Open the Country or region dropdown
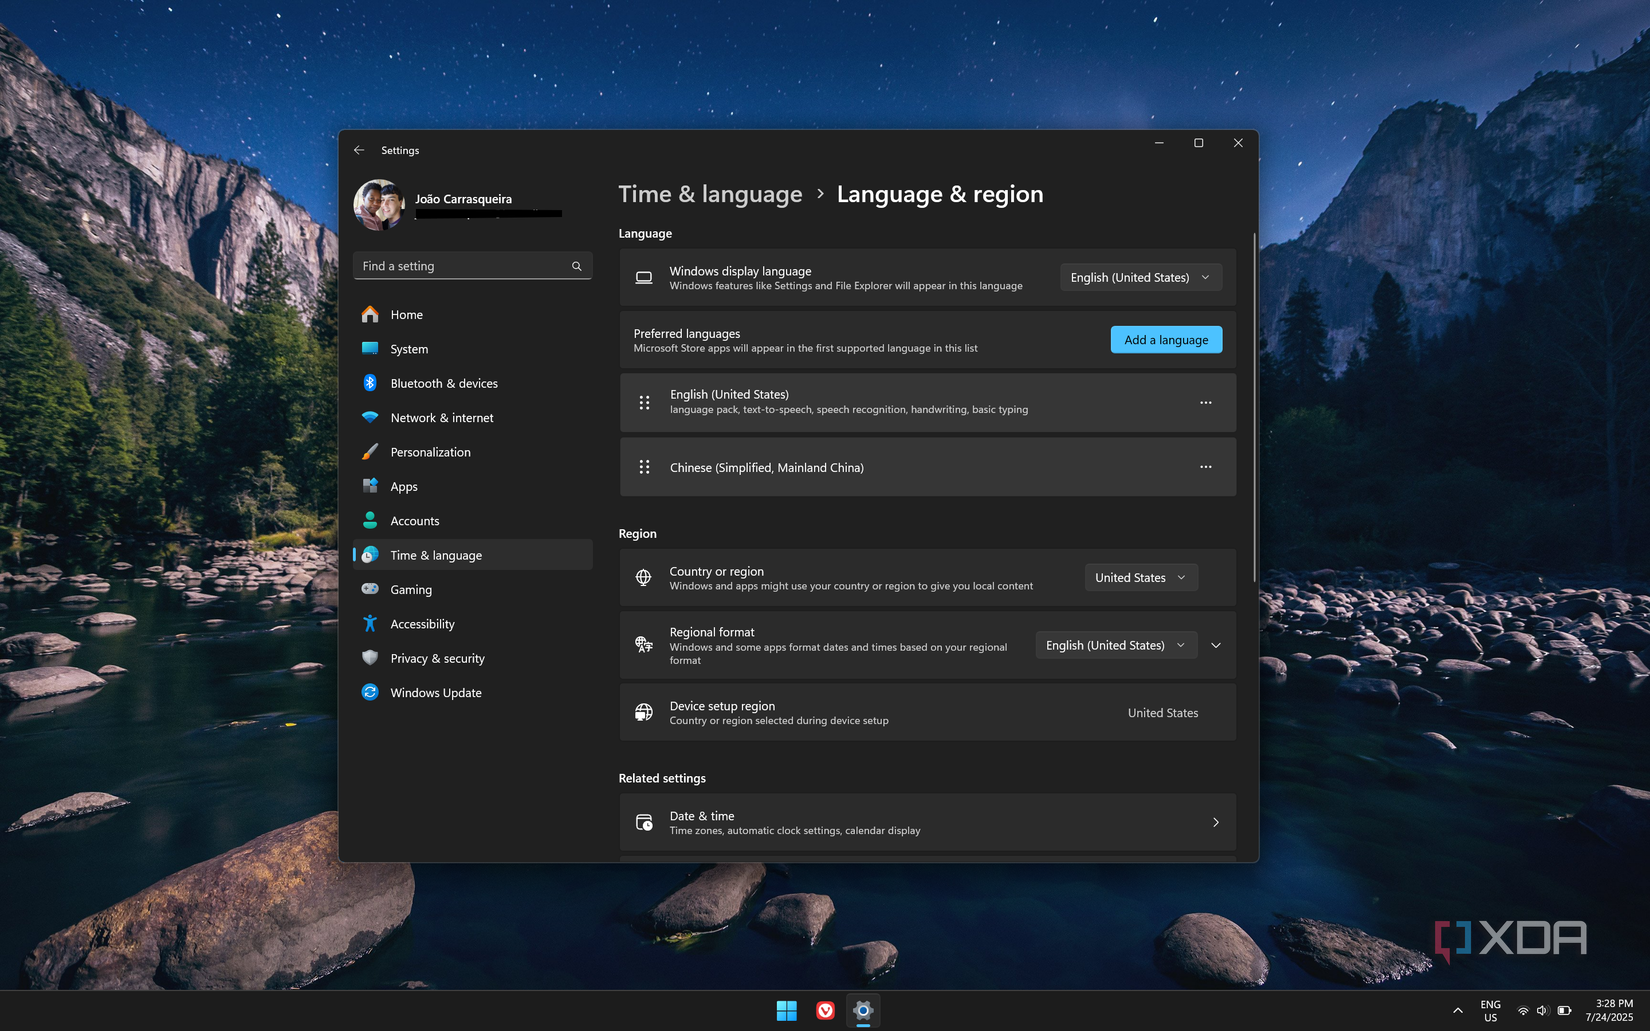This screenshot has height=1031, width=1650. pos(1140,577)
